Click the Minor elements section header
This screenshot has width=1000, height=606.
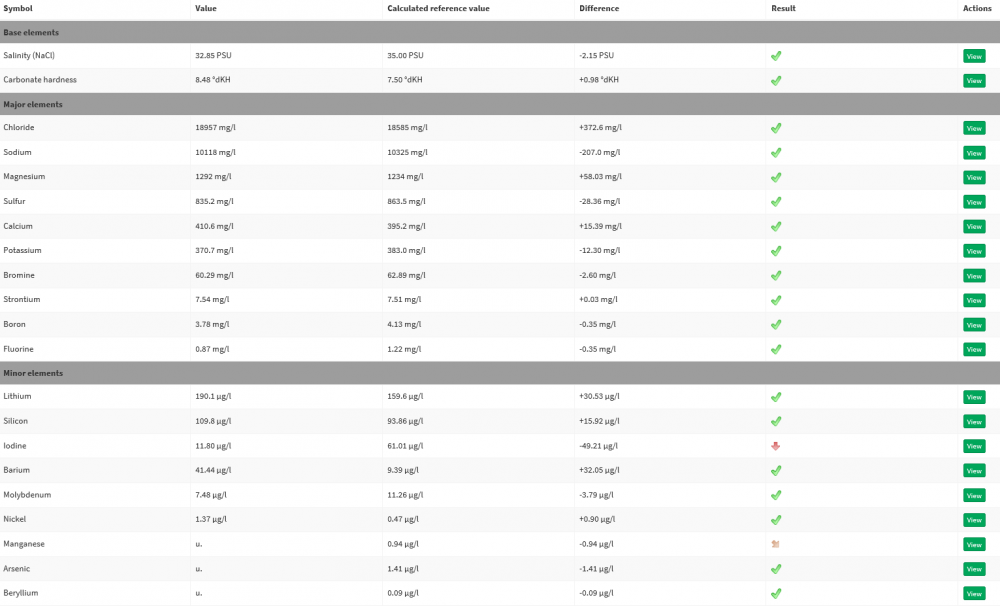[x=33, y=373]
